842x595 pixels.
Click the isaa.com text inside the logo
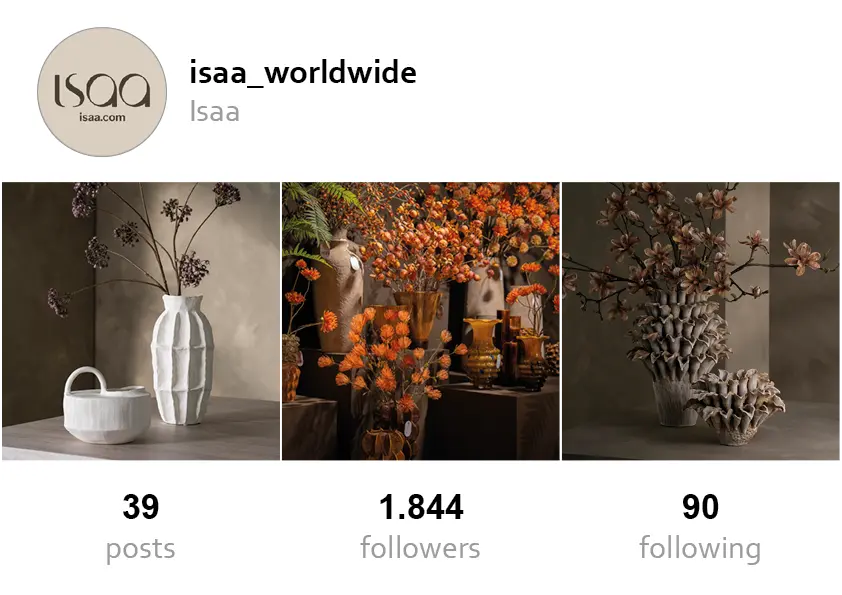(102, 117)
